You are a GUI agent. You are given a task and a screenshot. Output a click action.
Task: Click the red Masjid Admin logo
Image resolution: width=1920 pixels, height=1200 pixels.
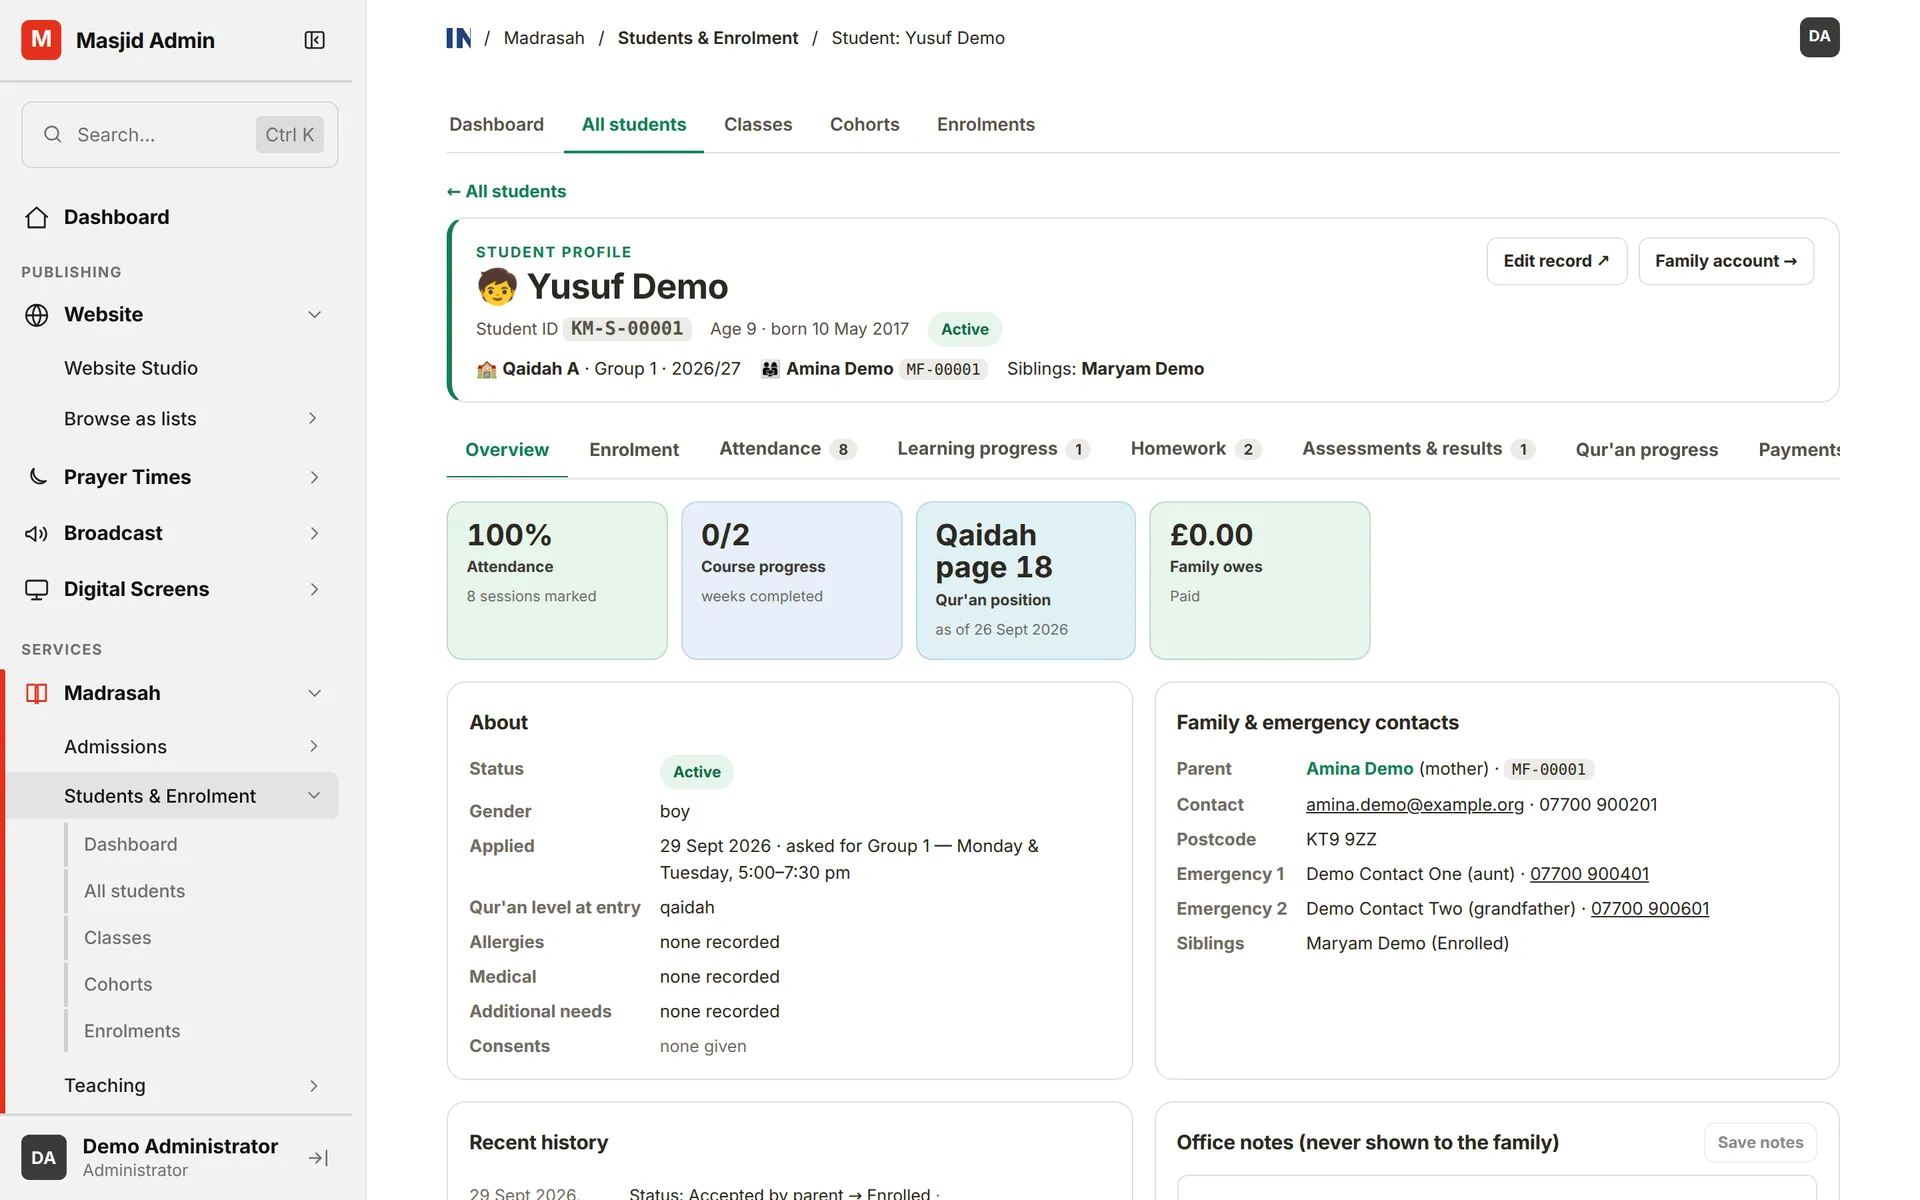pos(41,40)
